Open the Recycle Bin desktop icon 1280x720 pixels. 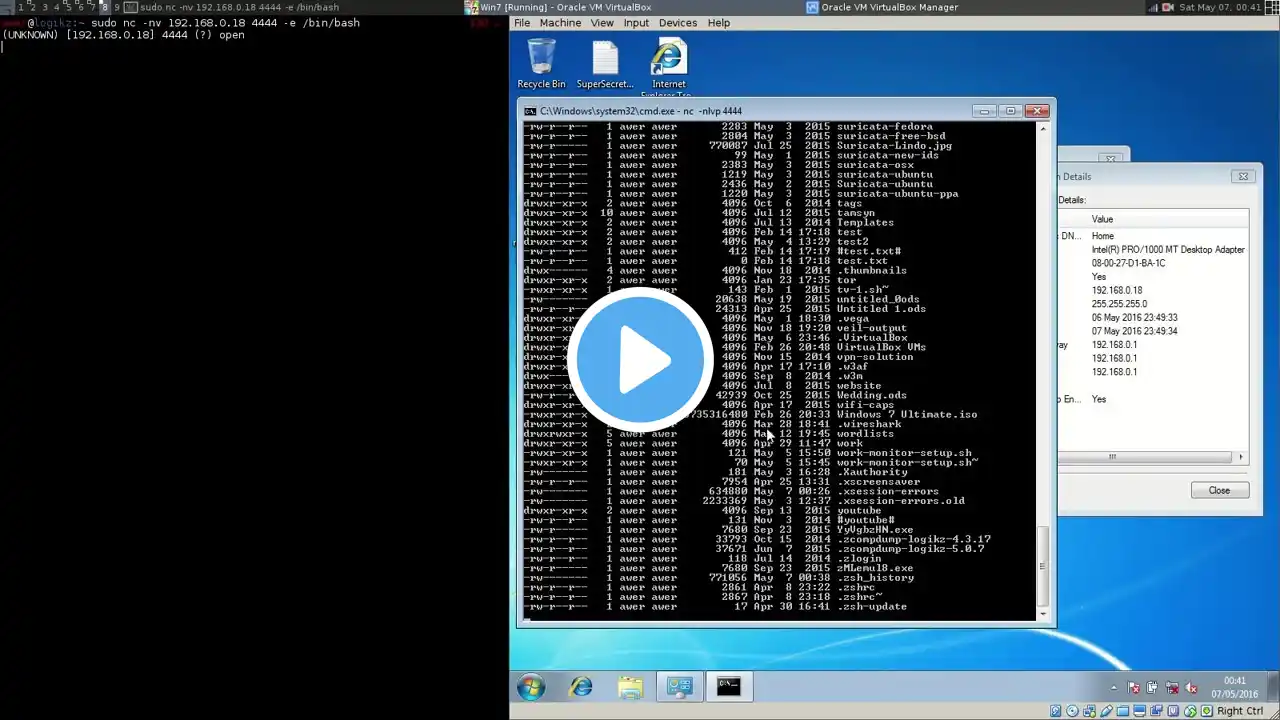(541, 64)
